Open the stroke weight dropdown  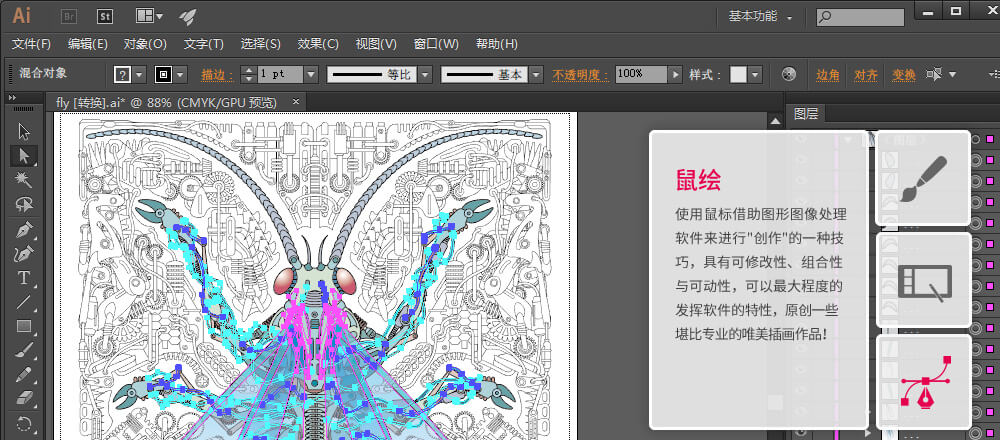coord(310,75)
